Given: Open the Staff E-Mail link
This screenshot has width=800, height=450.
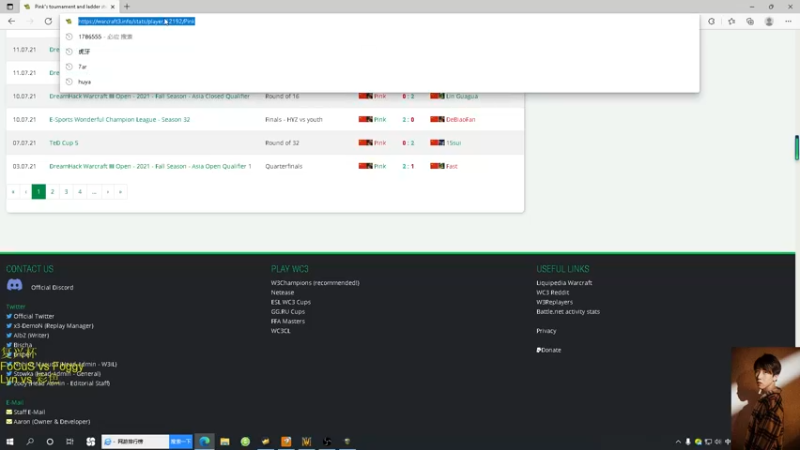Looking at the screenshot, I should coord(29,412).
